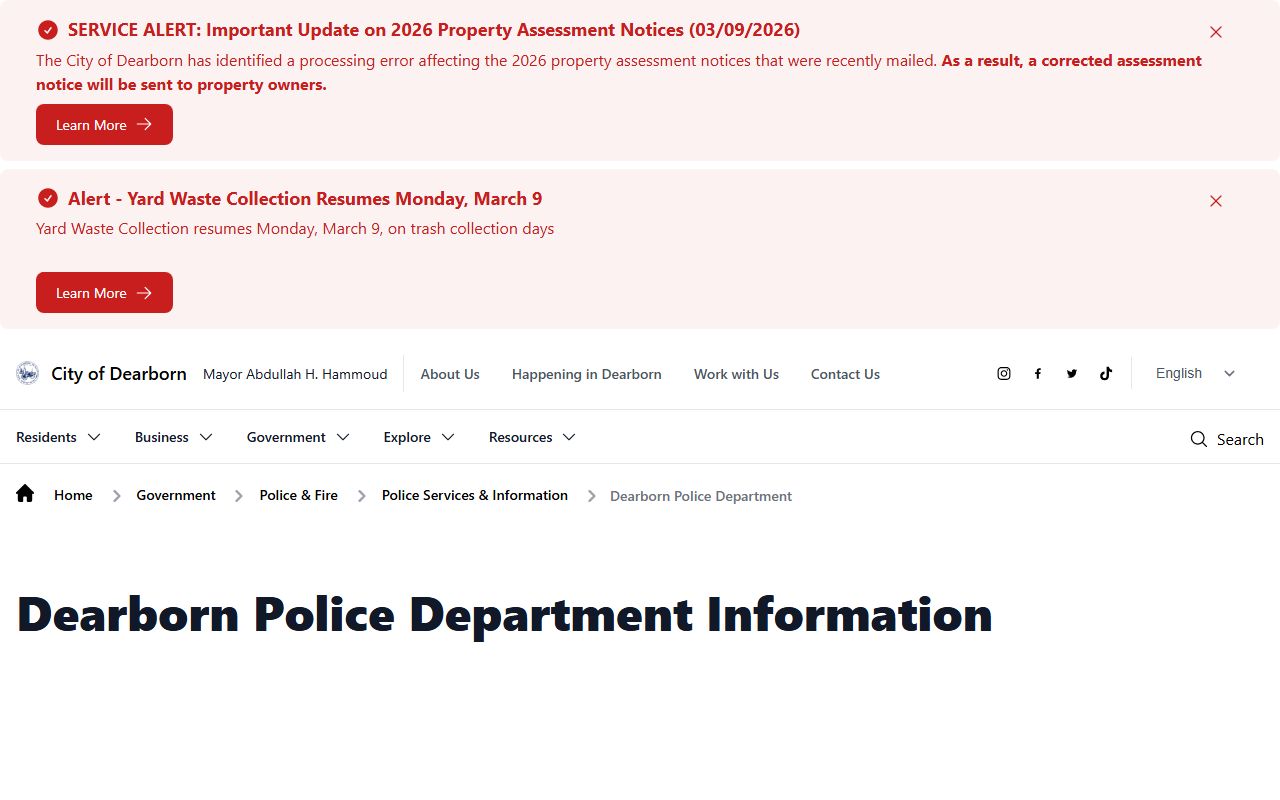Click the Yard Waste Collection Resumes headline
The width and height of the screenshot is (1280, 800).
click(305, 198)
